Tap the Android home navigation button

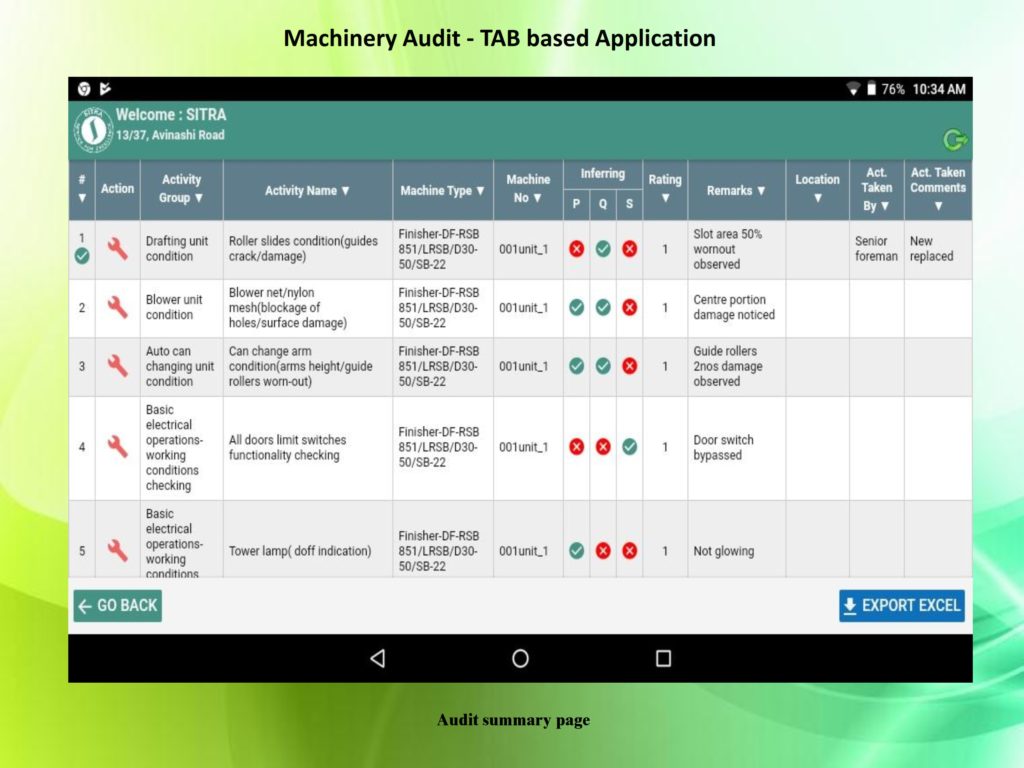[x=520, y=658]
